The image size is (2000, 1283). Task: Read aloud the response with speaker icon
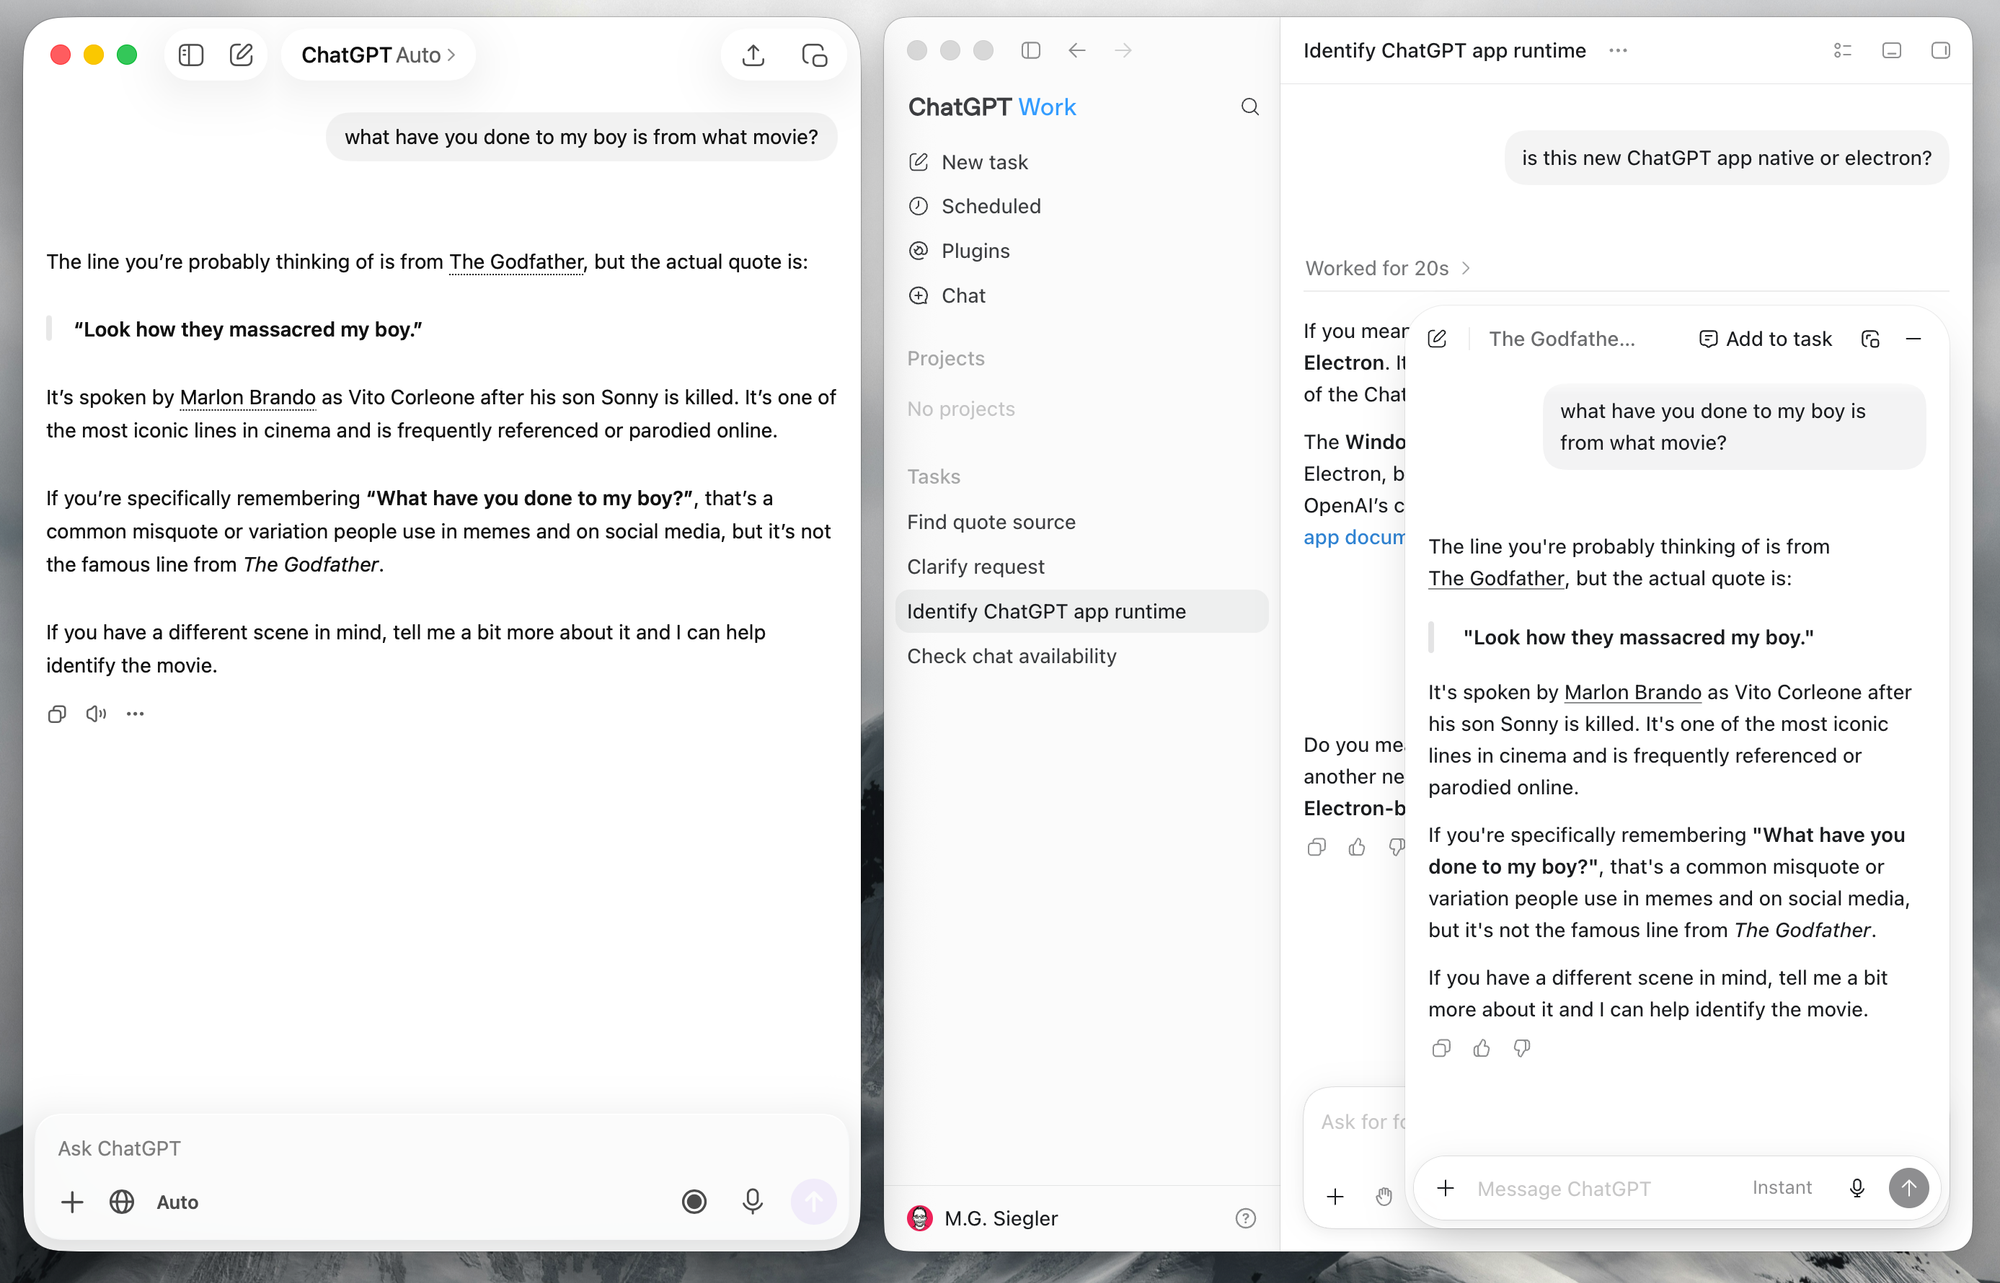(x=96, y=714)
